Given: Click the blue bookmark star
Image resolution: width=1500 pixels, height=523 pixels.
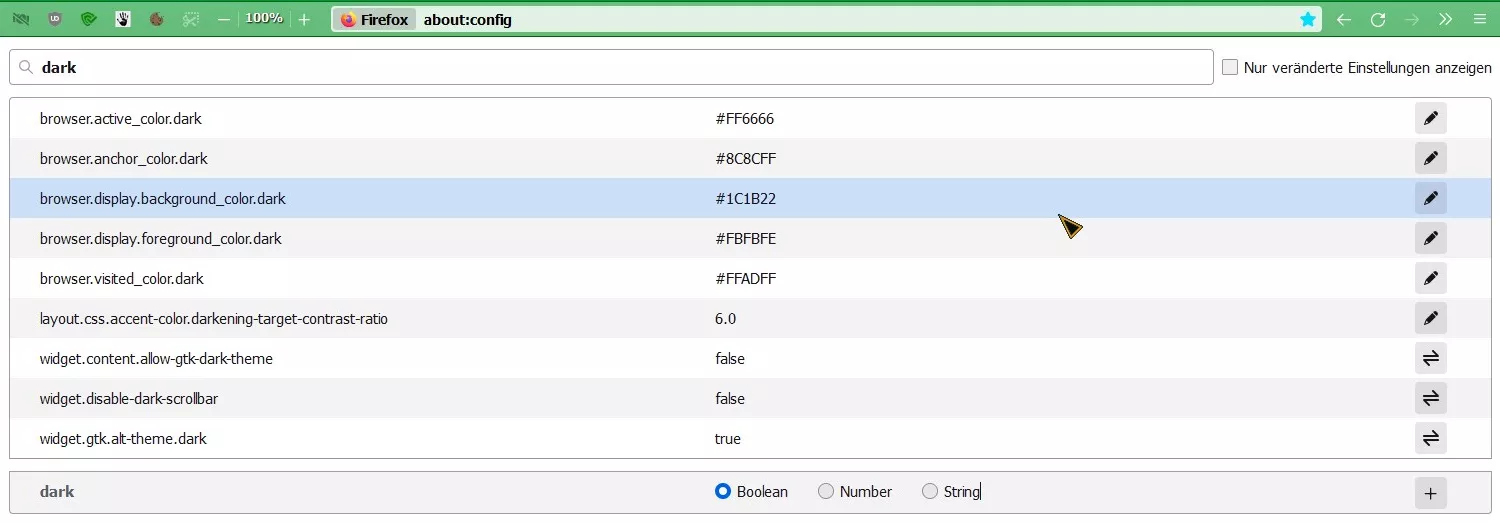Looking at the screenshot, I should [x=1308, y=19].
